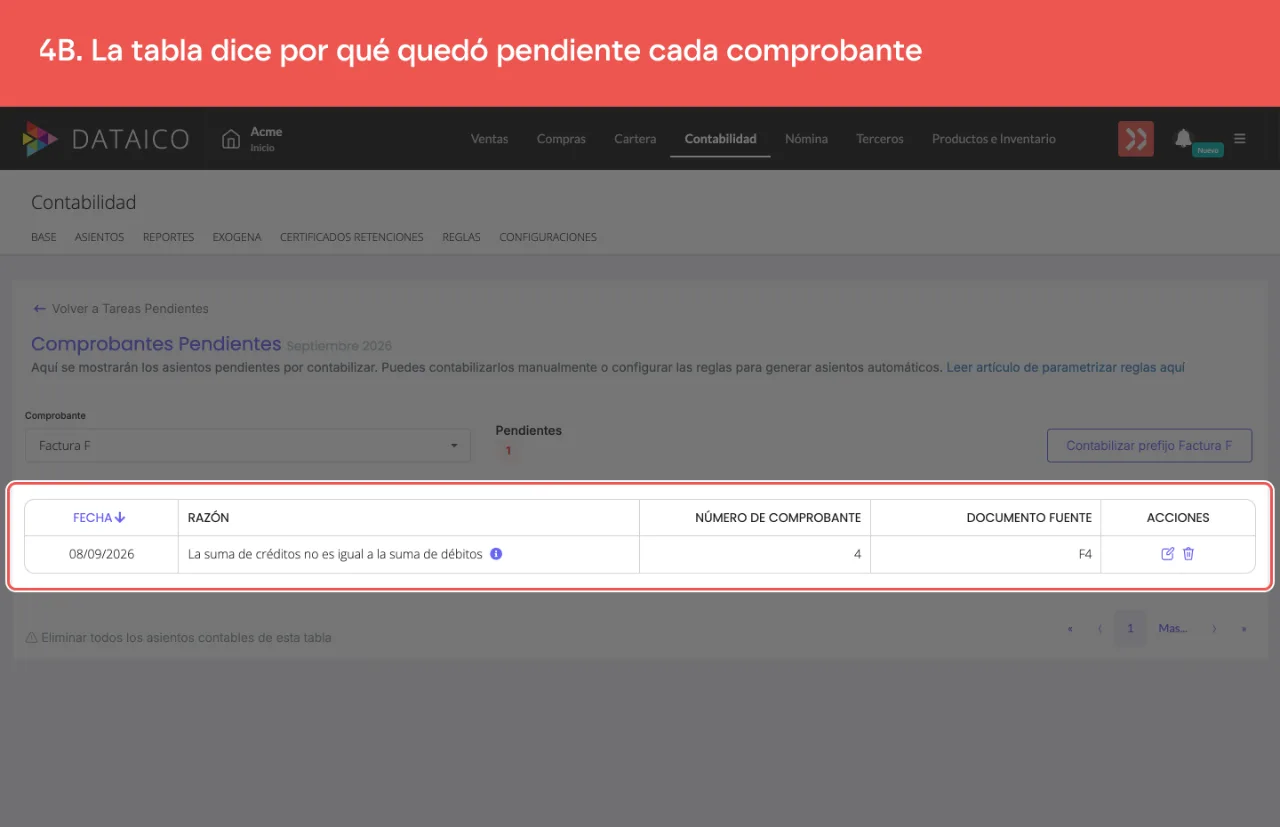Click Eliminar todos los asientos contables

click(x=179, y=637)
